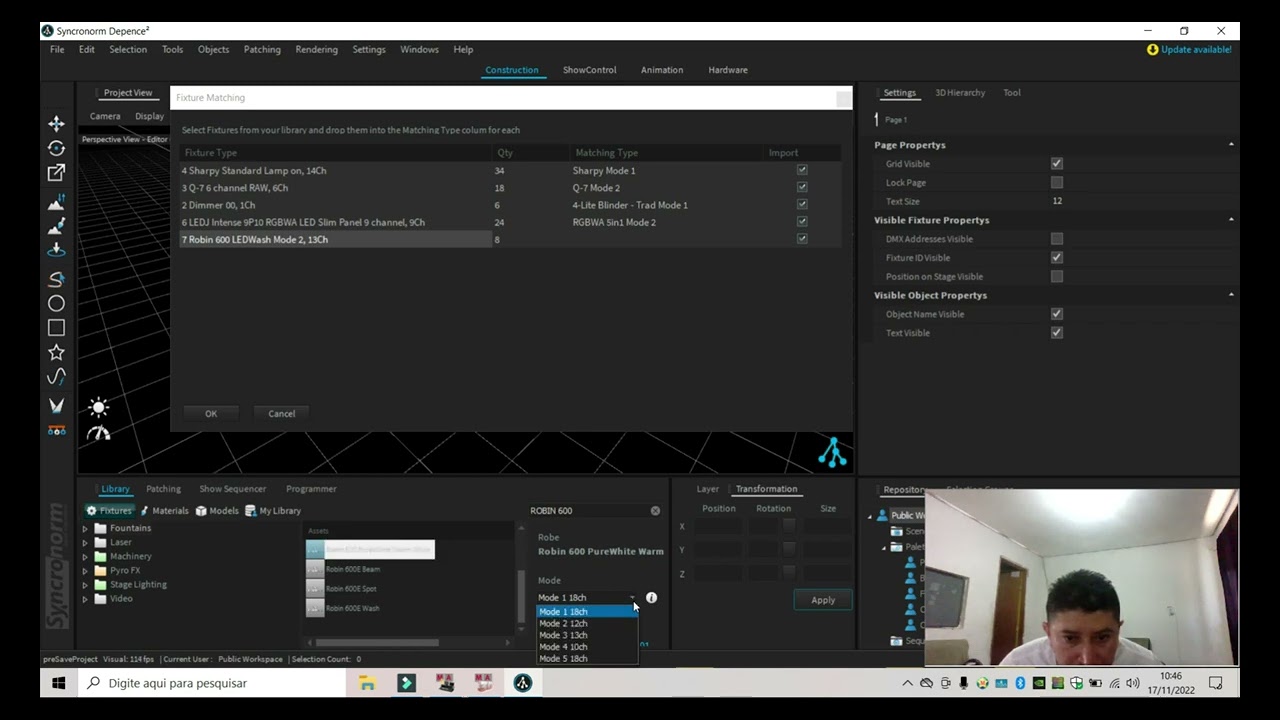
Task: Expand the Machinery folder
Action: (85, 556)
